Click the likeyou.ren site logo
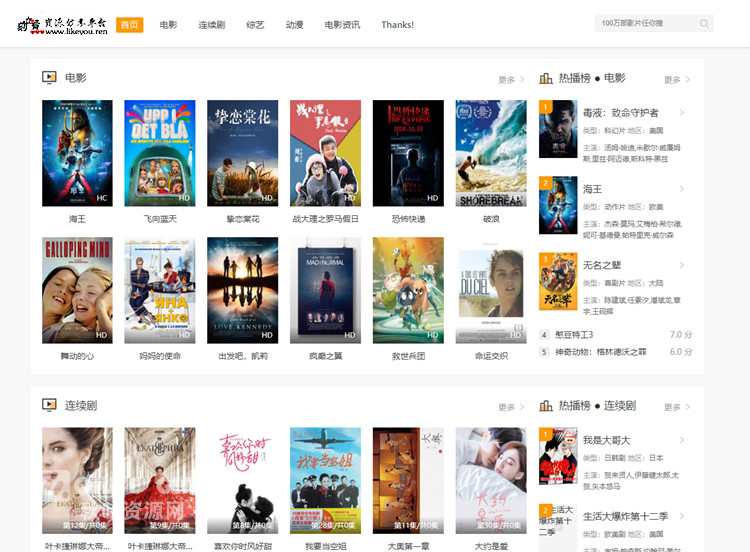Image resolution: width=750 pixels, height=552 pixels. click(62, 25)
